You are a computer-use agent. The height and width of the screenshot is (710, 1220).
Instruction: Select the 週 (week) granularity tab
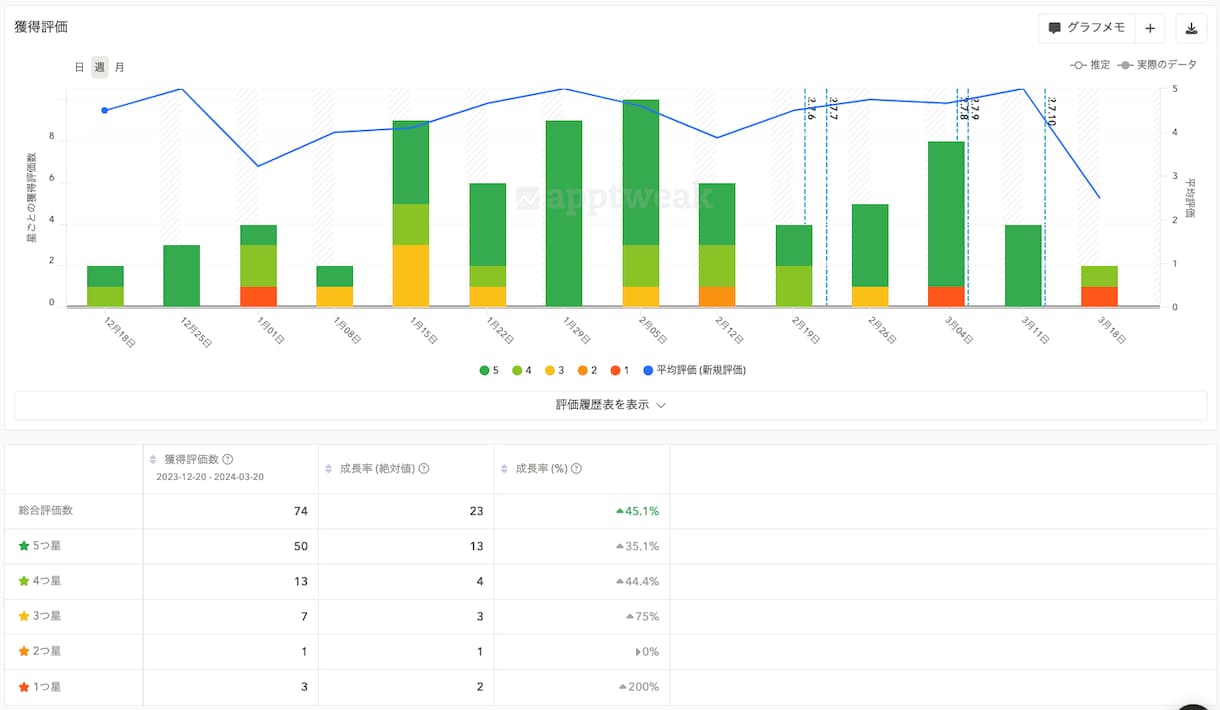pos(99,67)
